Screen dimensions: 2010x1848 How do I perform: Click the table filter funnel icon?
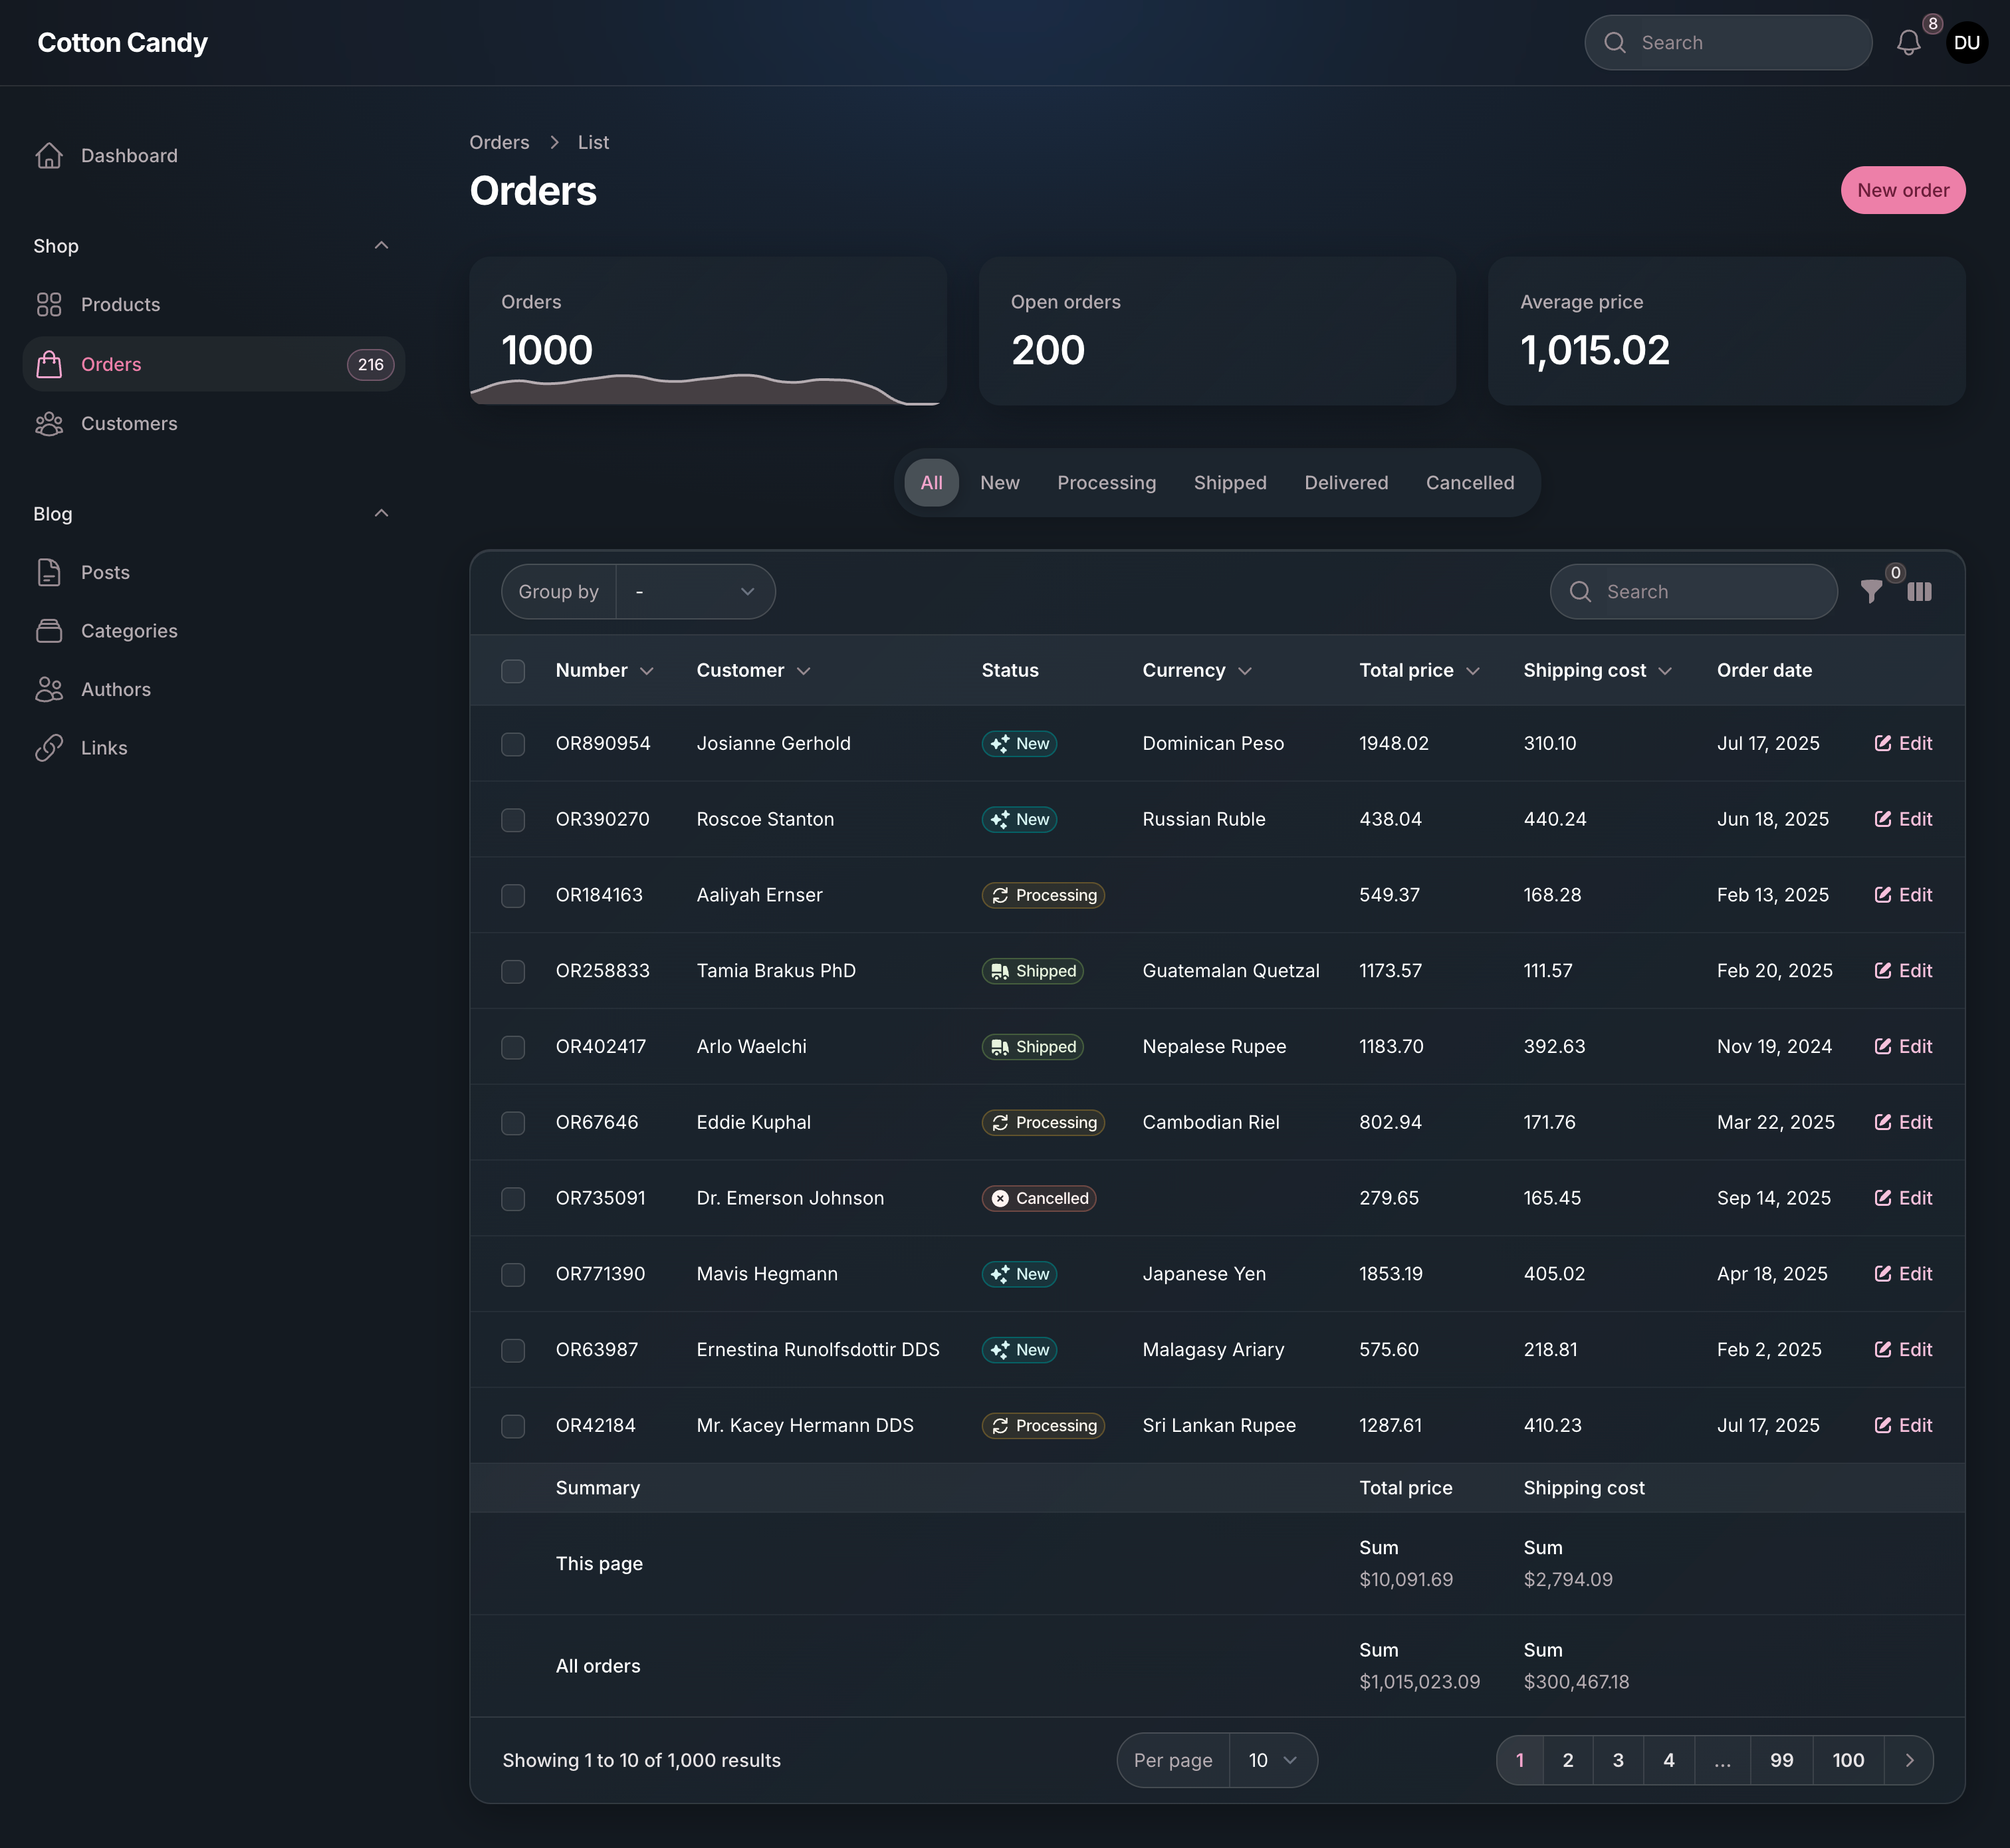click(x=1871, y=592)
